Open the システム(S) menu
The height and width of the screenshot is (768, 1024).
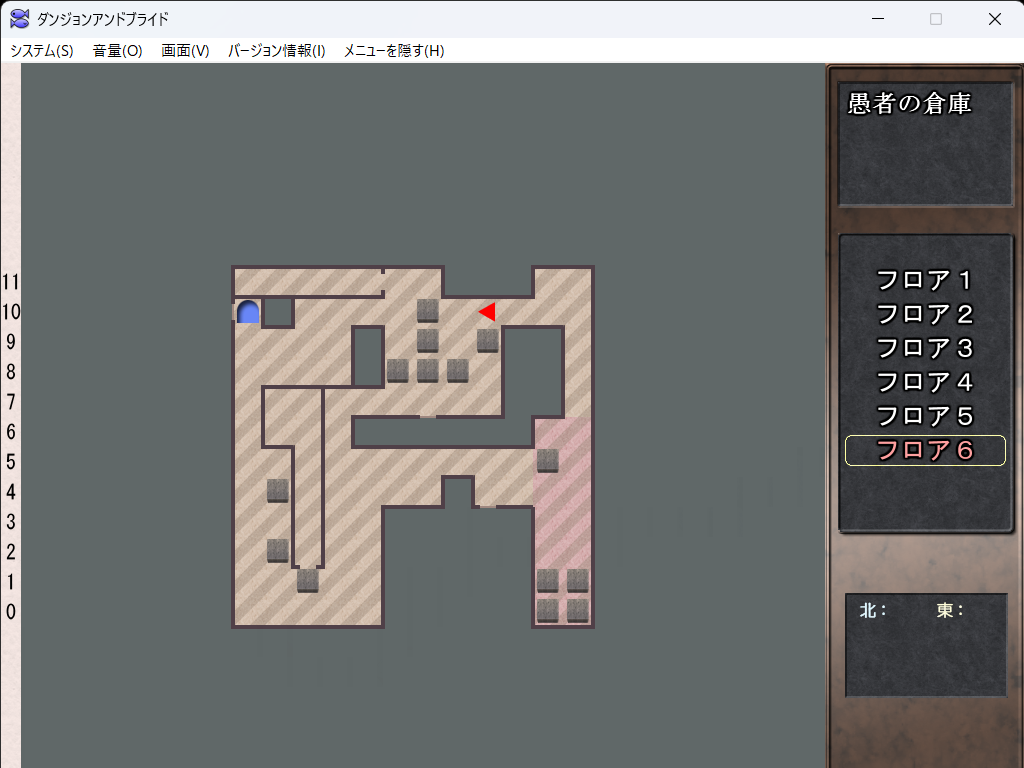point(42,51)
